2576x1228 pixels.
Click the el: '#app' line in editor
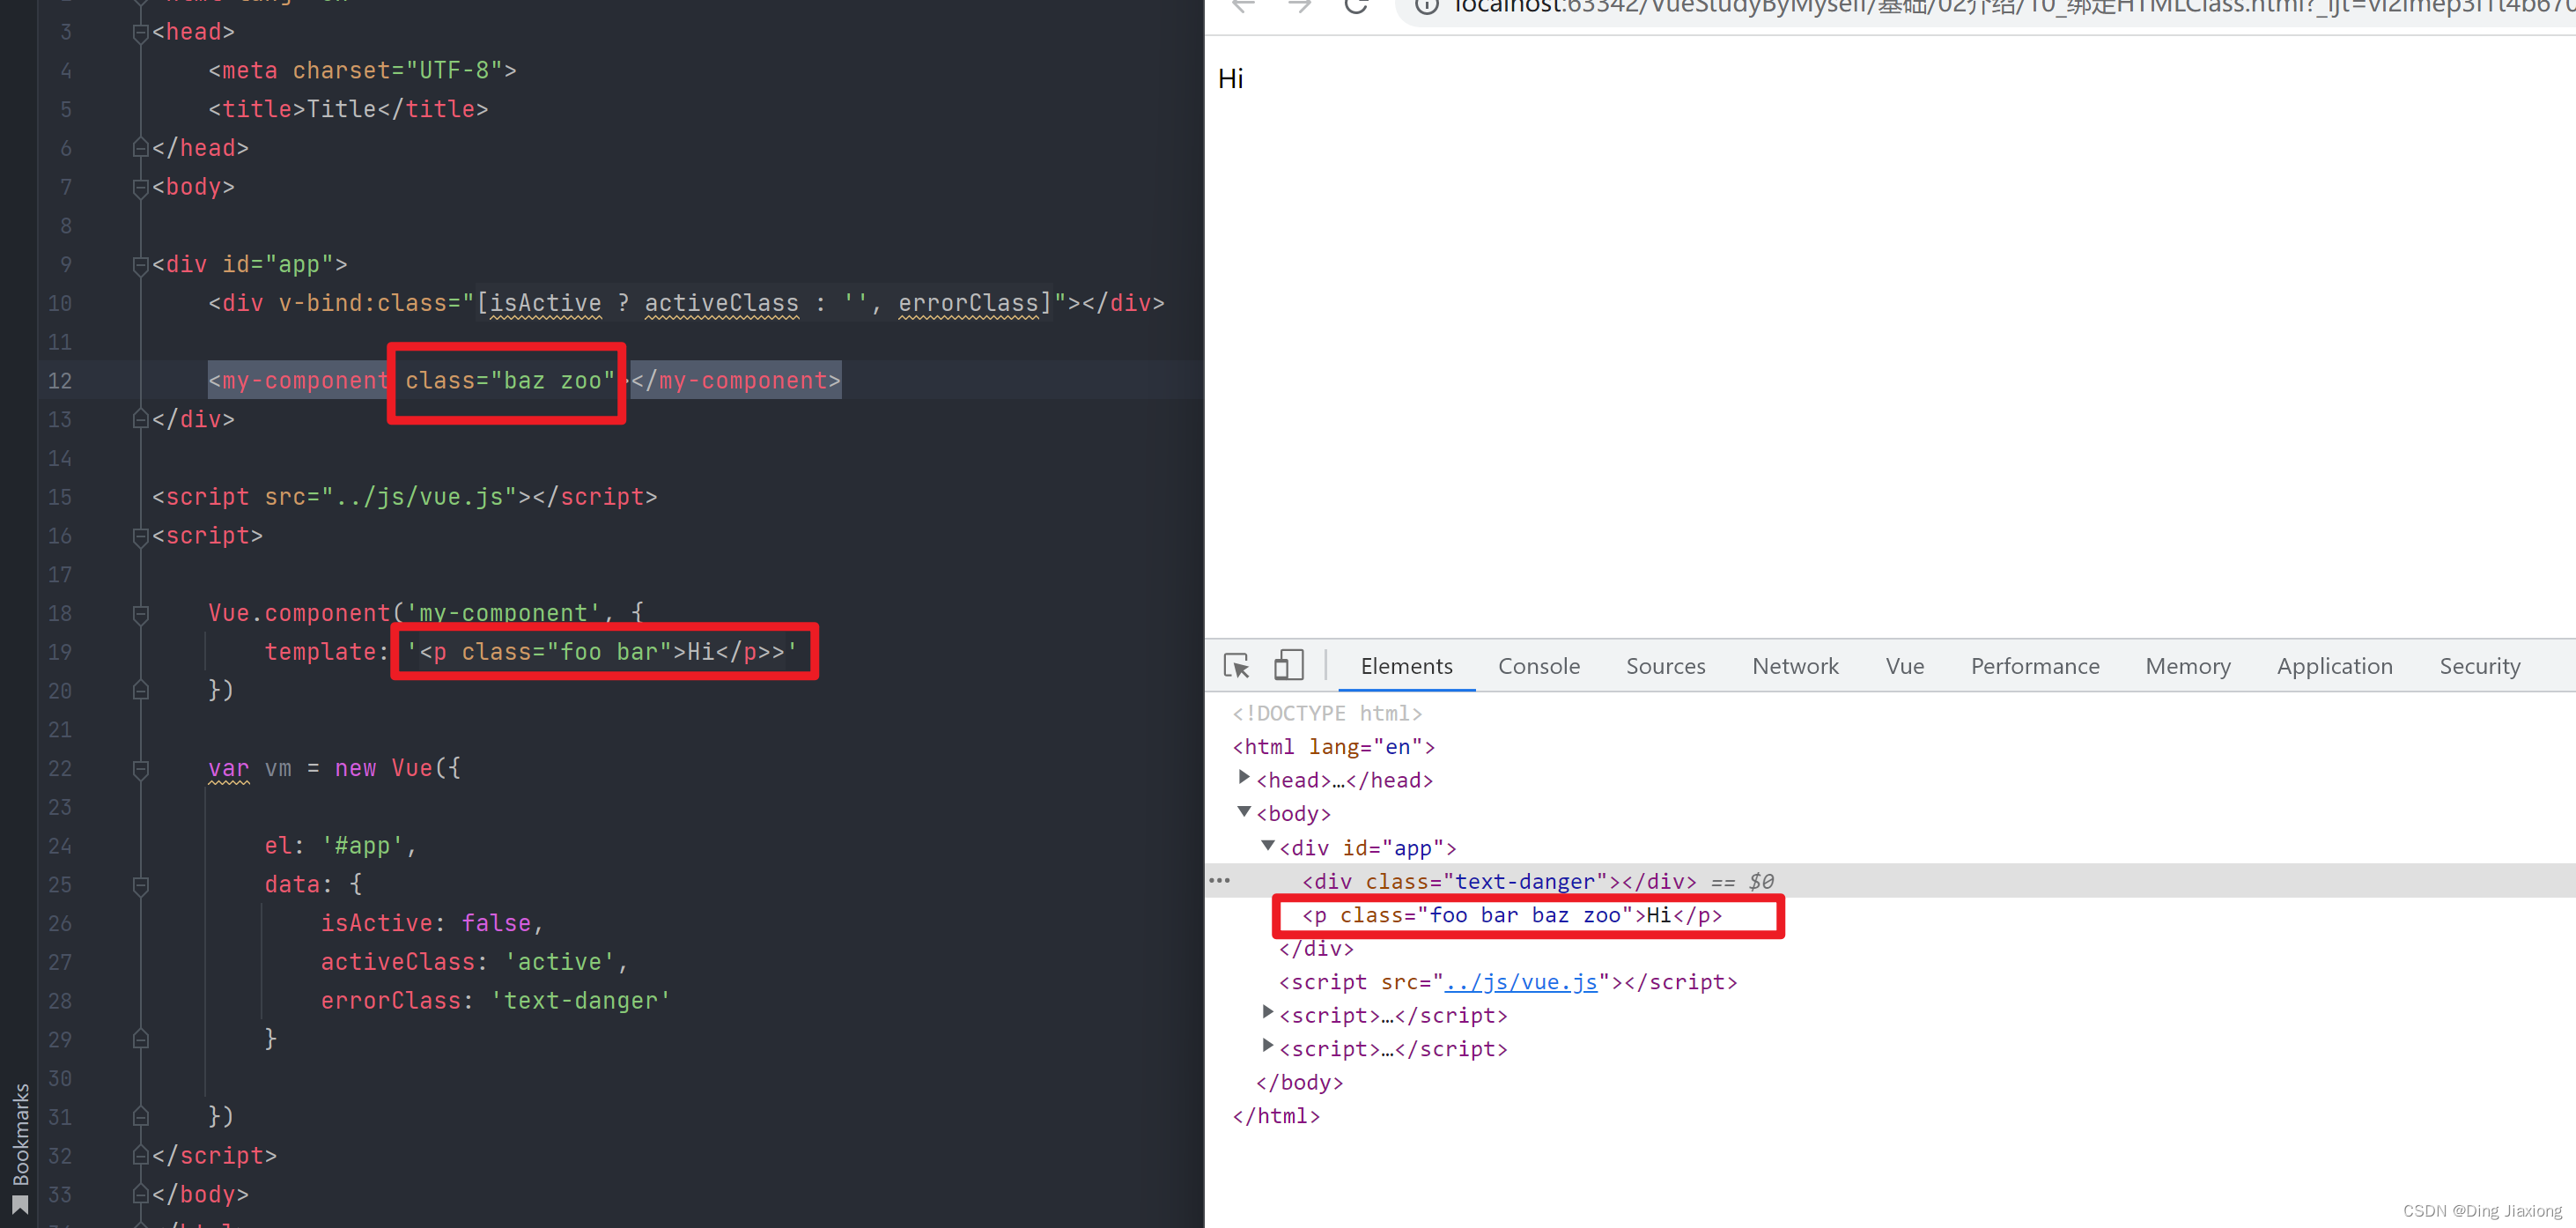click(x=340, y=846)
